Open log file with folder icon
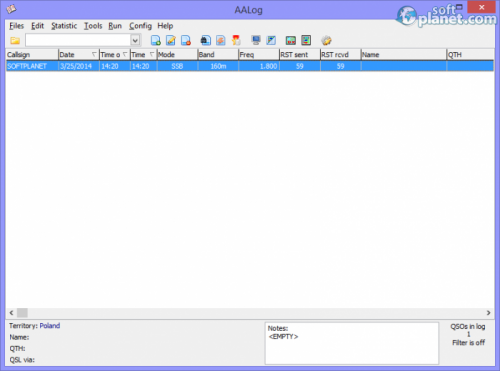500x371 pixels. [x=15, y=41]
